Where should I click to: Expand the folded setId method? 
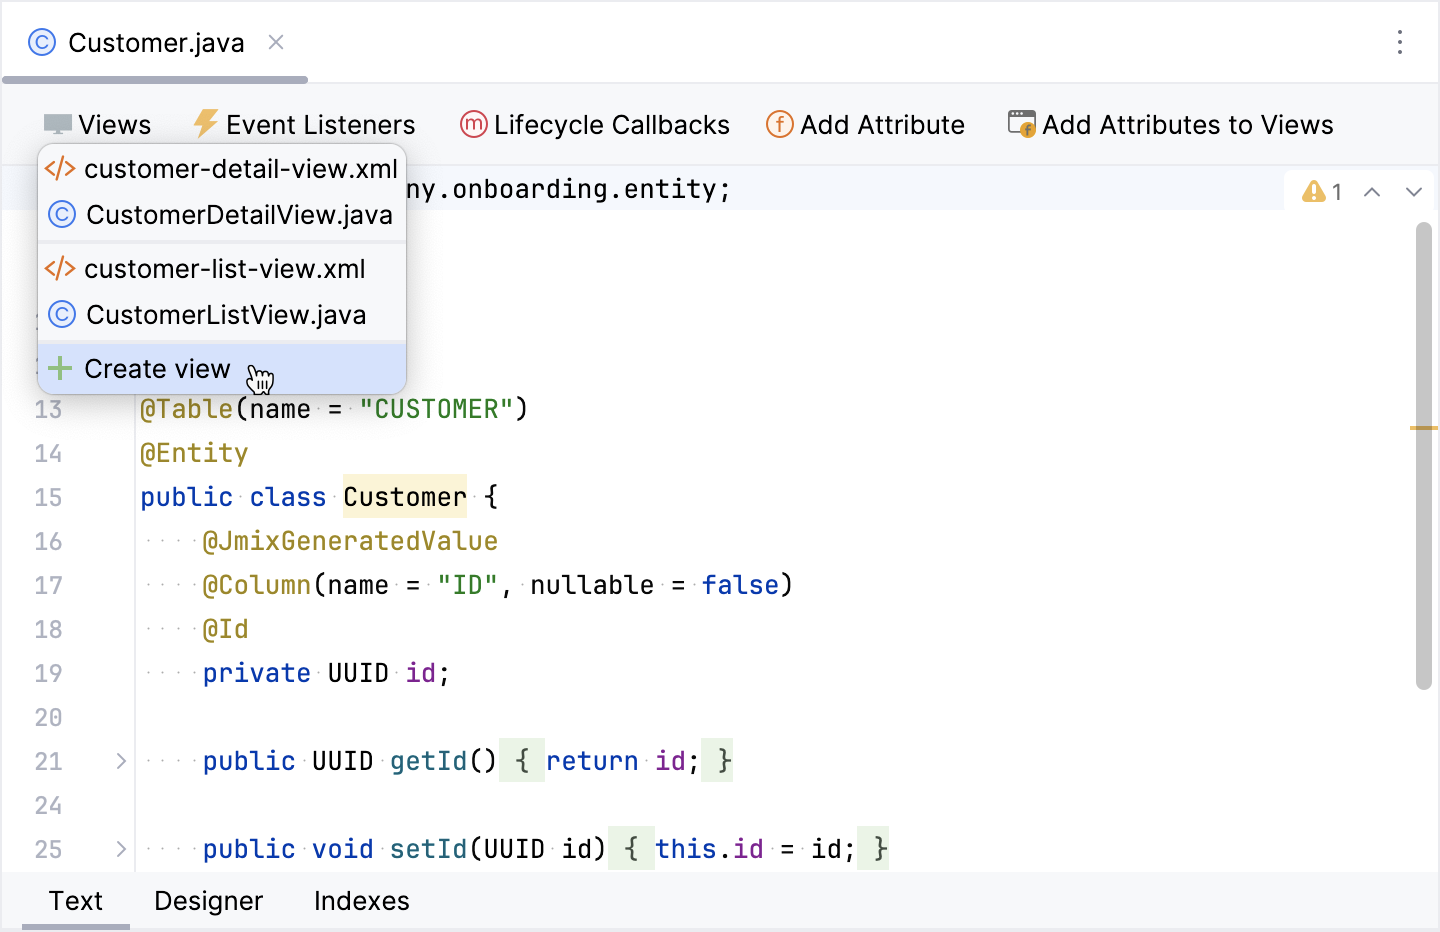(121, 849)
